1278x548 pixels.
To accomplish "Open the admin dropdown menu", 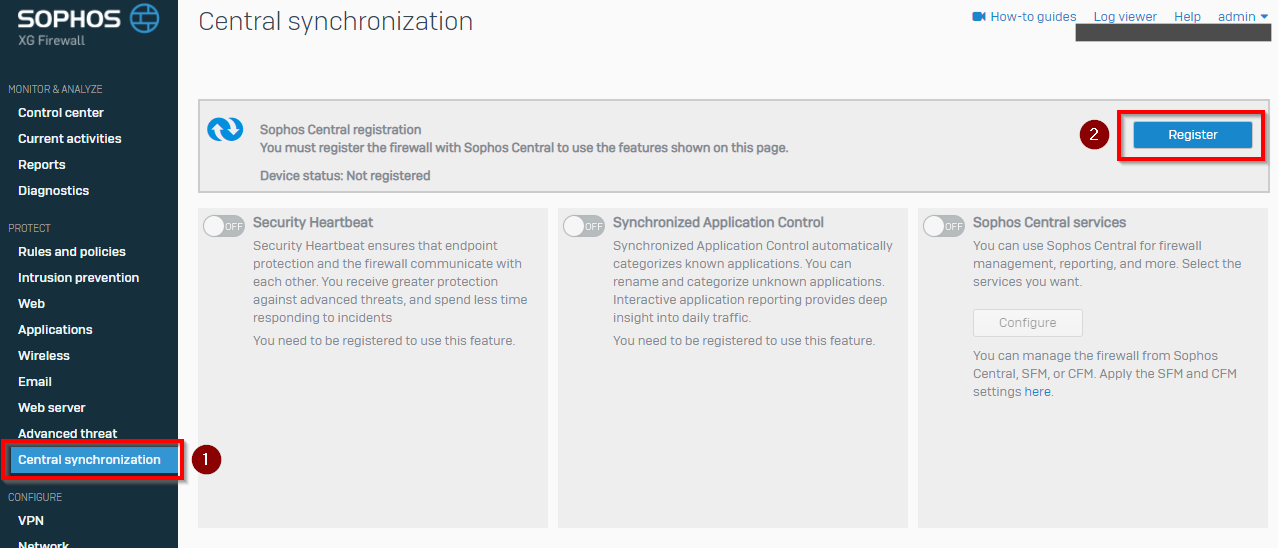I will 1242,17.
